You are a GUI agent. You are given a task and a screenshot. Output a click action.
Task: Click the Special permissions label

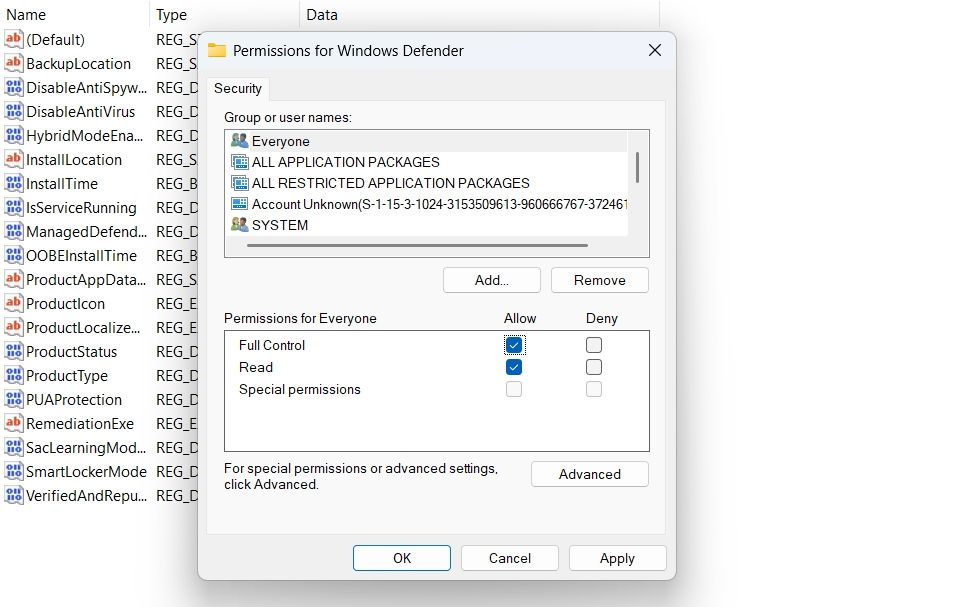(300, 389)
